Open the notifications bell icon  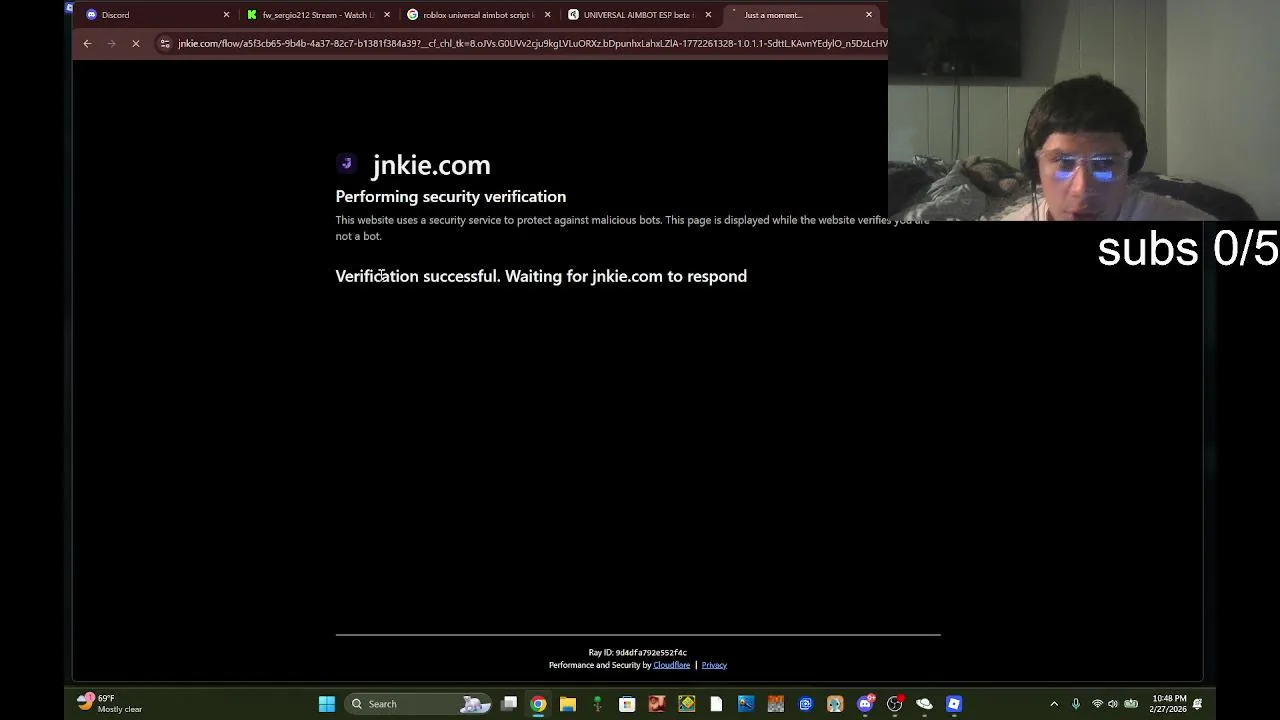(1197, 704)
